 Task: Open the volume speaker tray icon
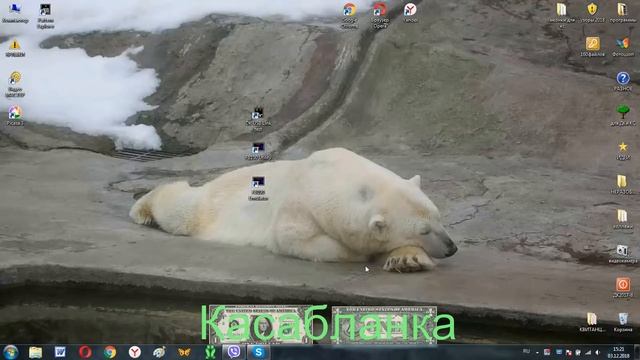[598, 352]
